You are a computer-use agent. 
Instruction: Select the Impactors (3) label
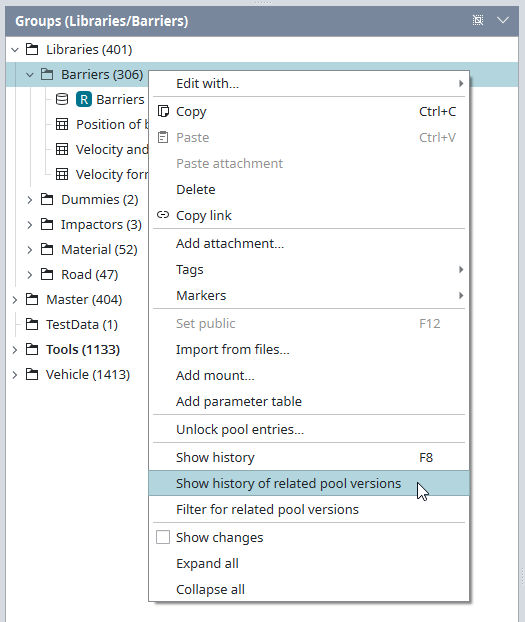click(101, 224)
